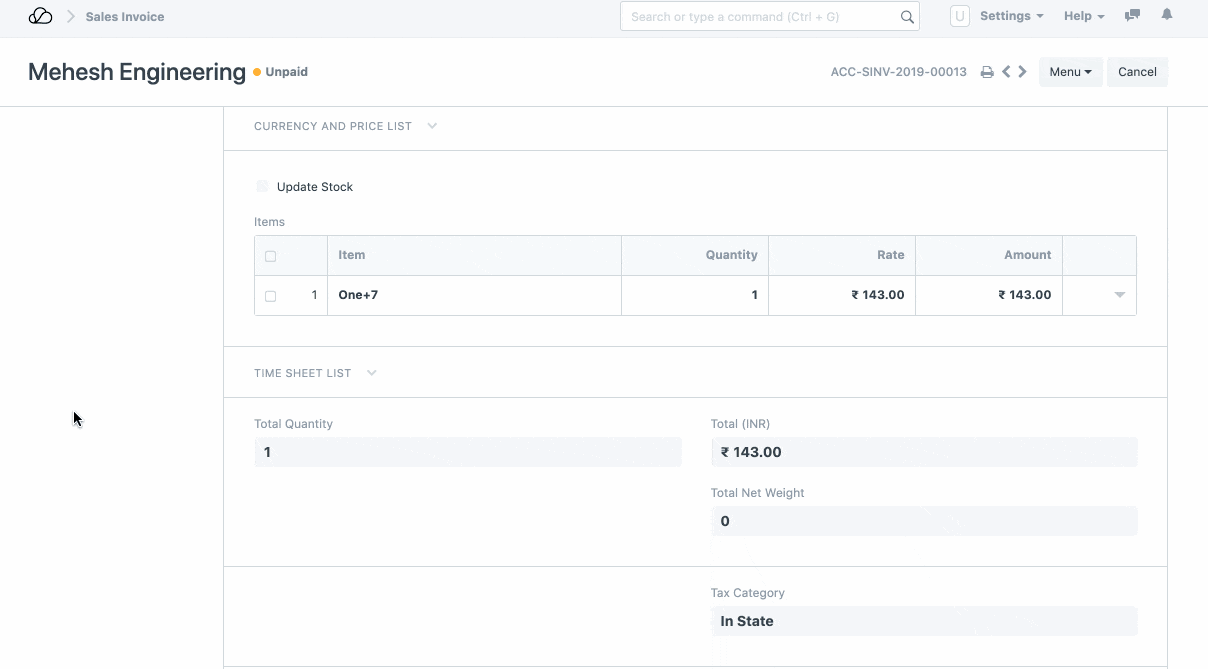Viewport: 1208px width, 669px height.
Task: Open the chat messages icon
Action: pos(1132,16)
